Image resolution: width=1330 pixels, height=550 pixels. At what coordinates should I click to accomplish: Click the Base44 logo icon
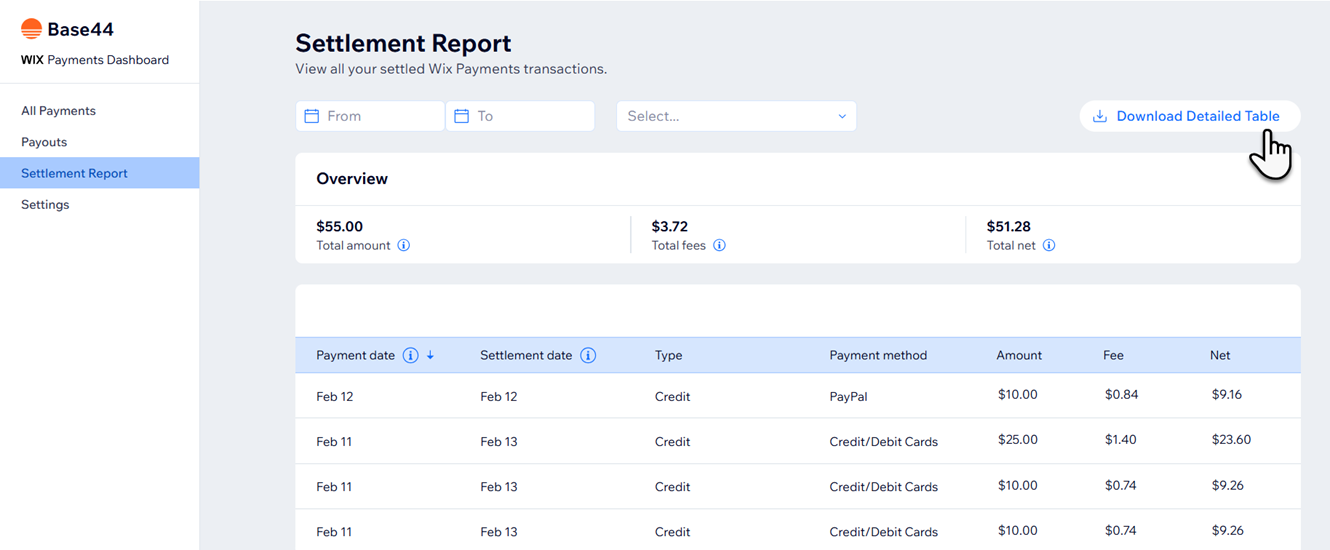tap(32, 29)
